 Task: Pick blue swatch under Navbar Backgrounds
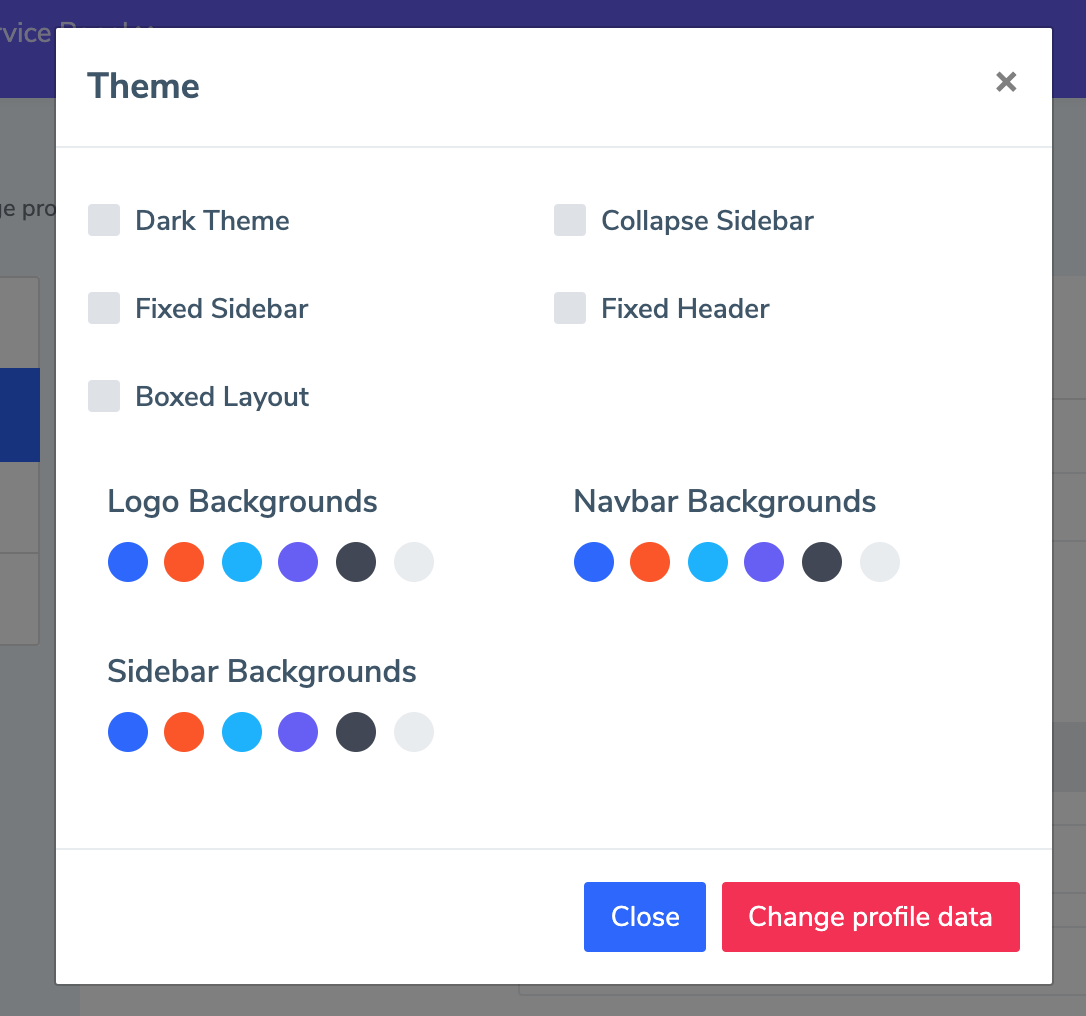594,562
